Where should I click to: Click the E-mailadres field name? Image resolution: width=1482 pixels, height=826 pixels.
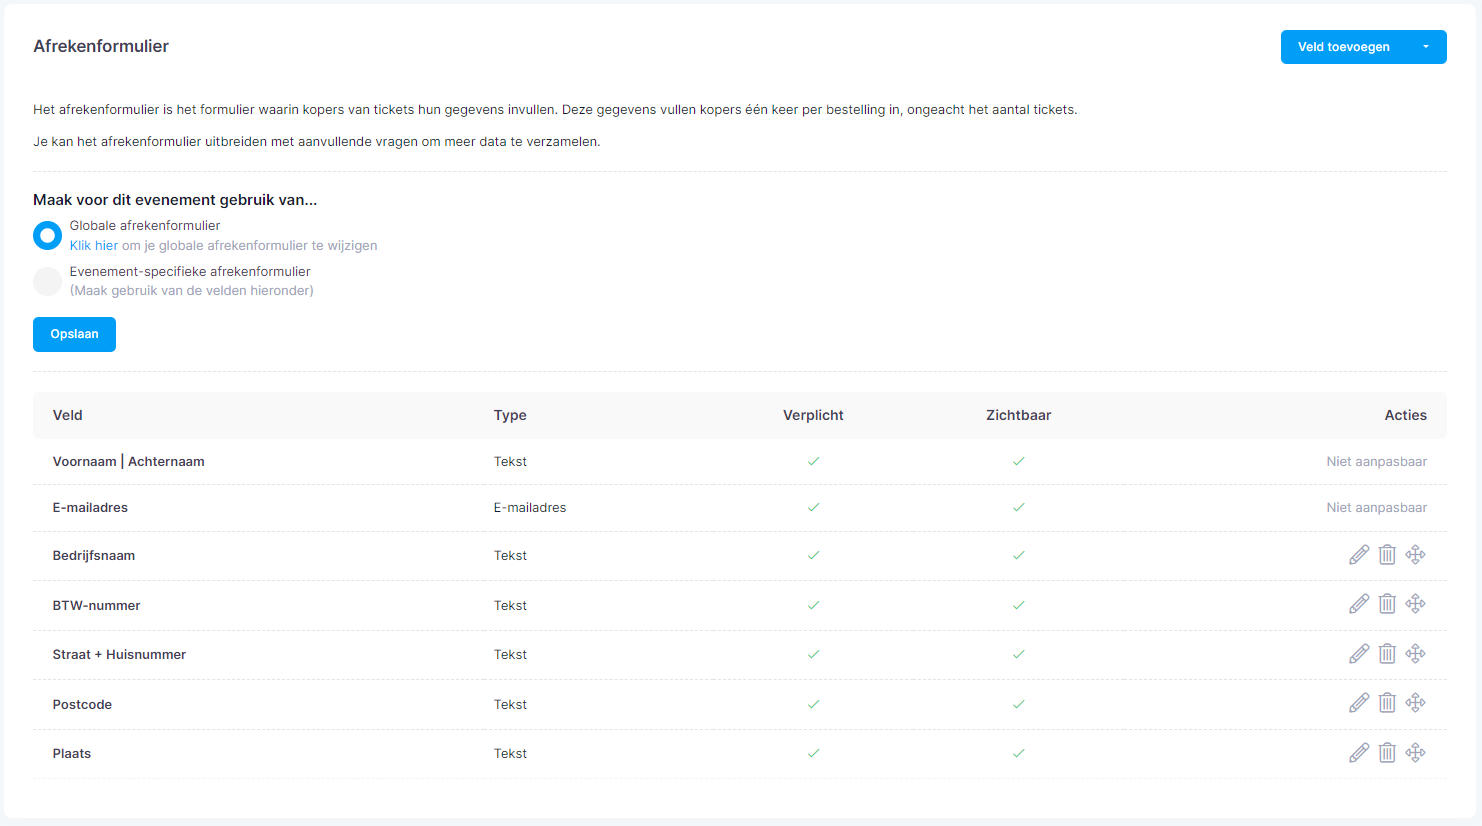click(x=90, y=507)
